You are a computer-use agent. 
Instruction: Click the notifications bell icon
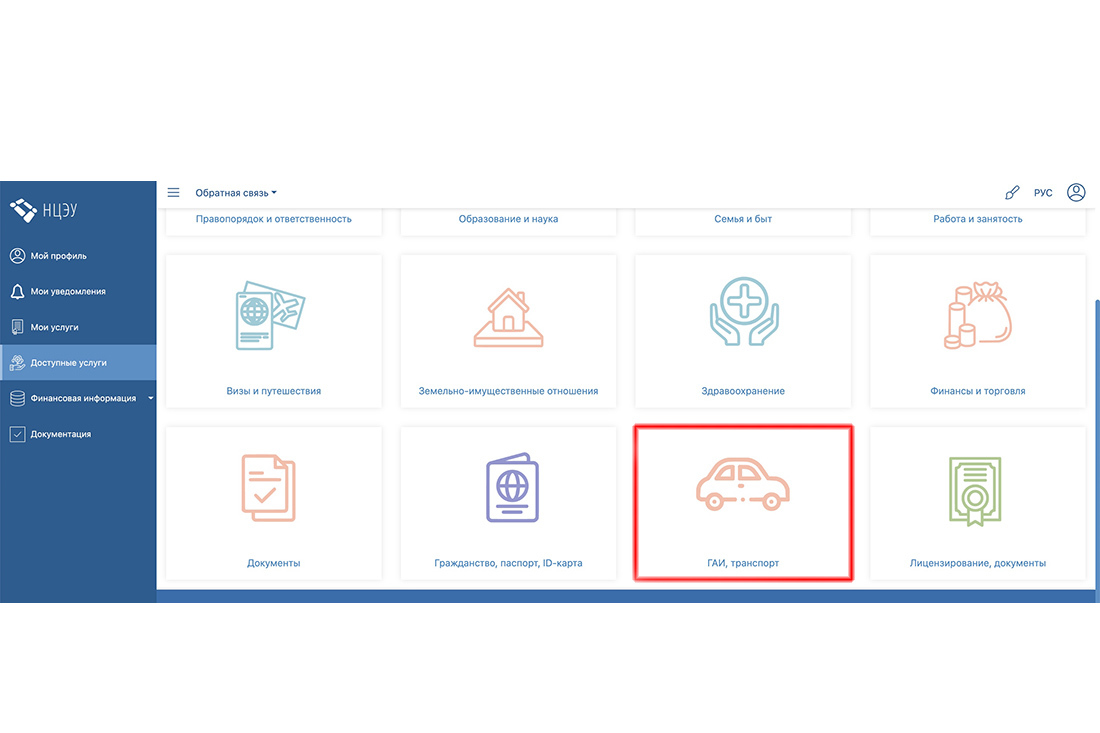coord(18,291)
